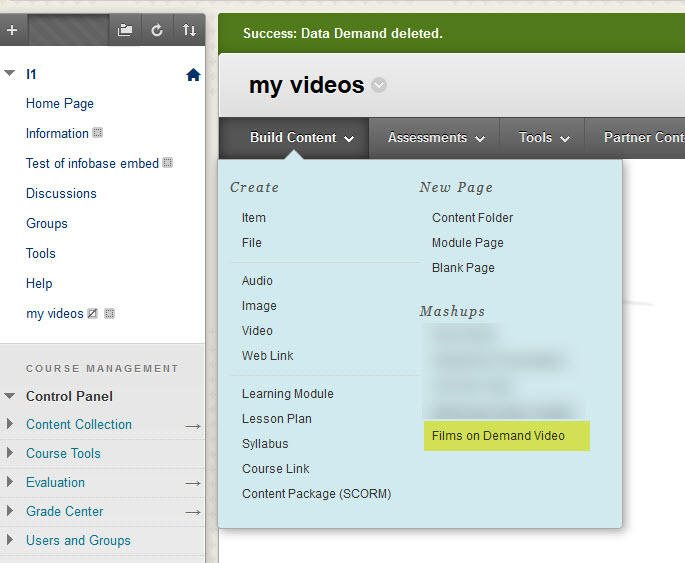Click the arrow icon beside Evaluation
Screen dimensions: 685x563
193,484
